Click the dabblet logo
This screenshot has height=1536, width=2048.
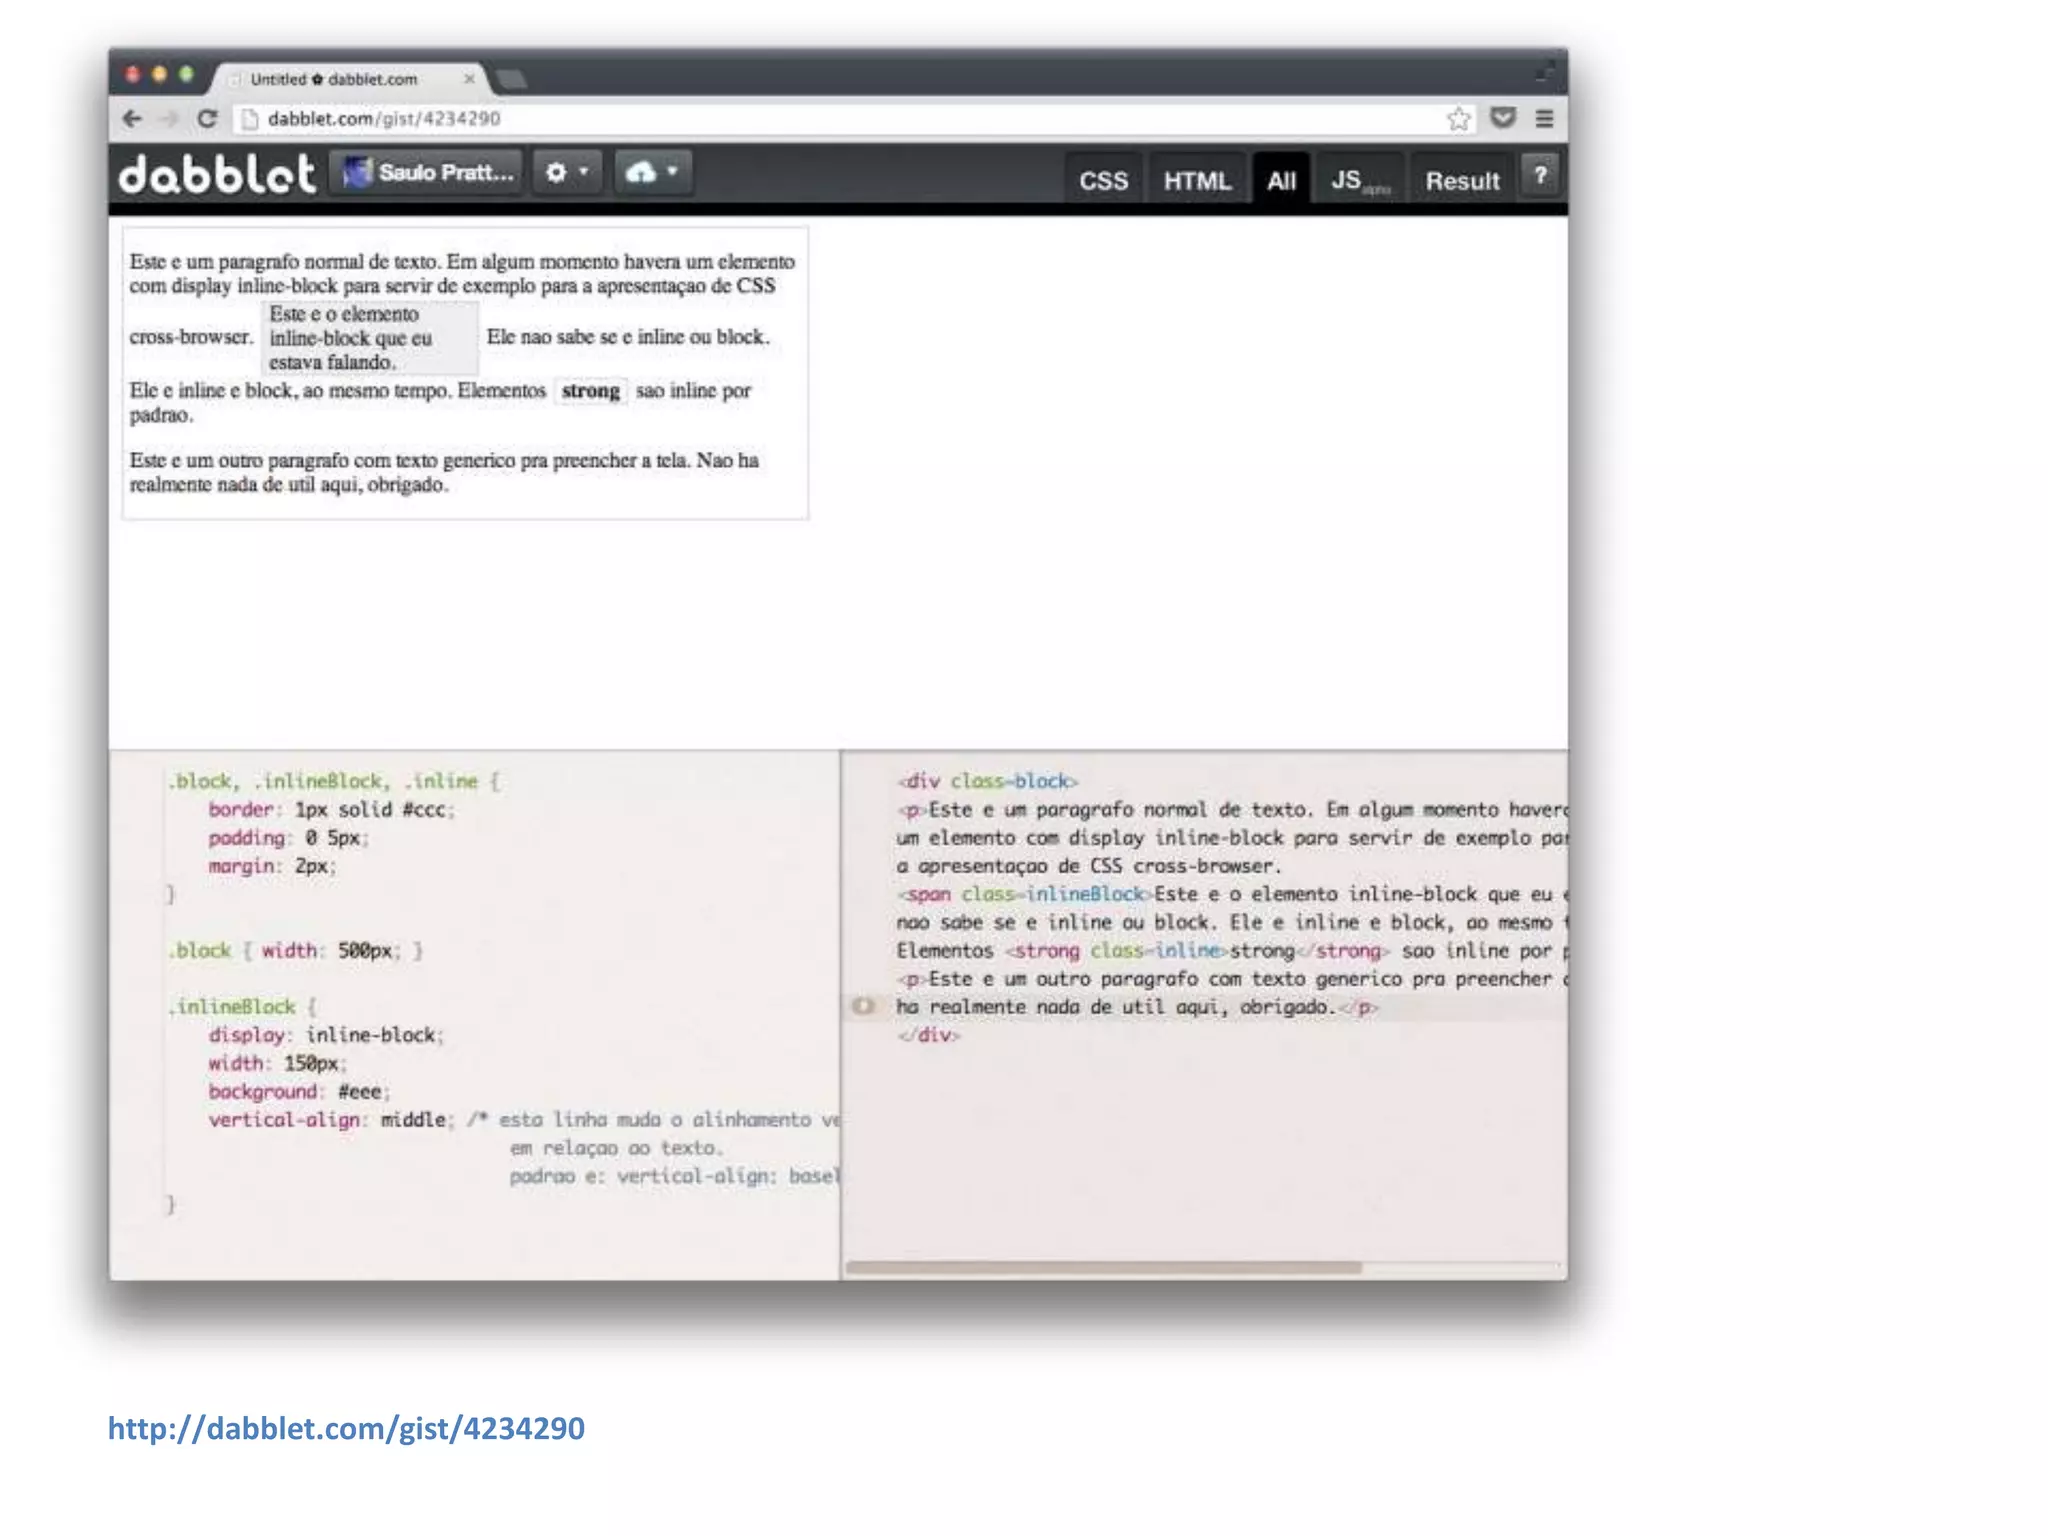tap(217, 174)
